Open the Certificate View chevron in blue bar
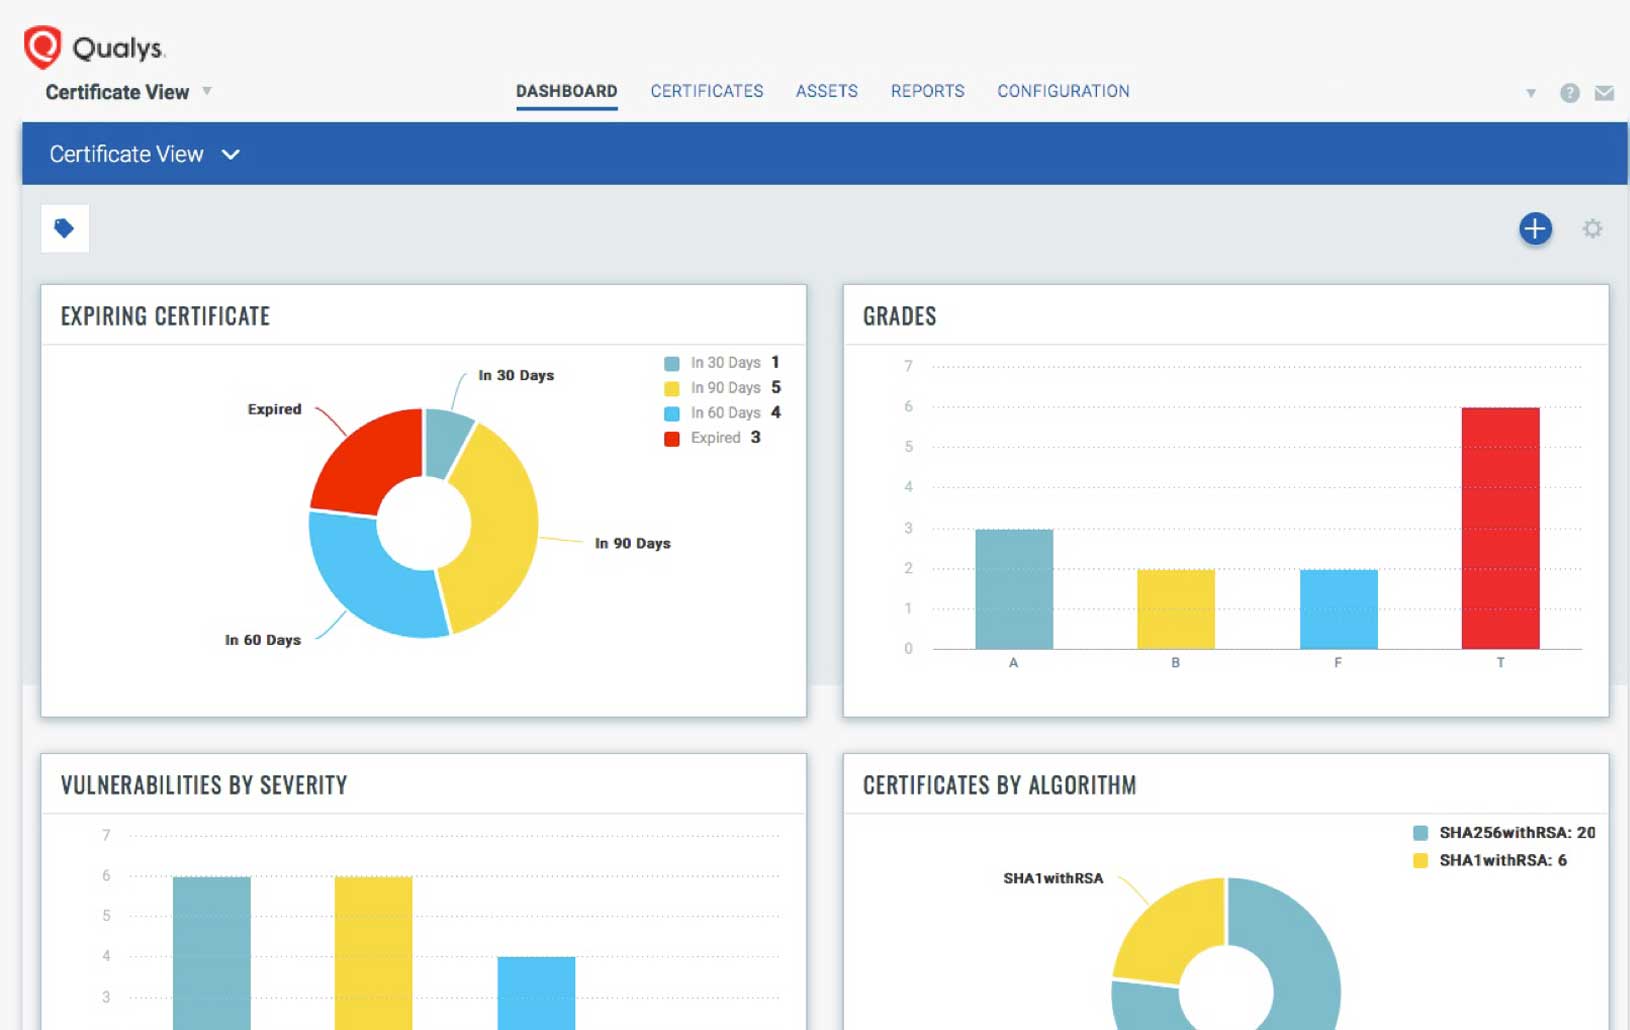The width and height of the screenshot is (1630, 1030). click(x=231, y=154)
